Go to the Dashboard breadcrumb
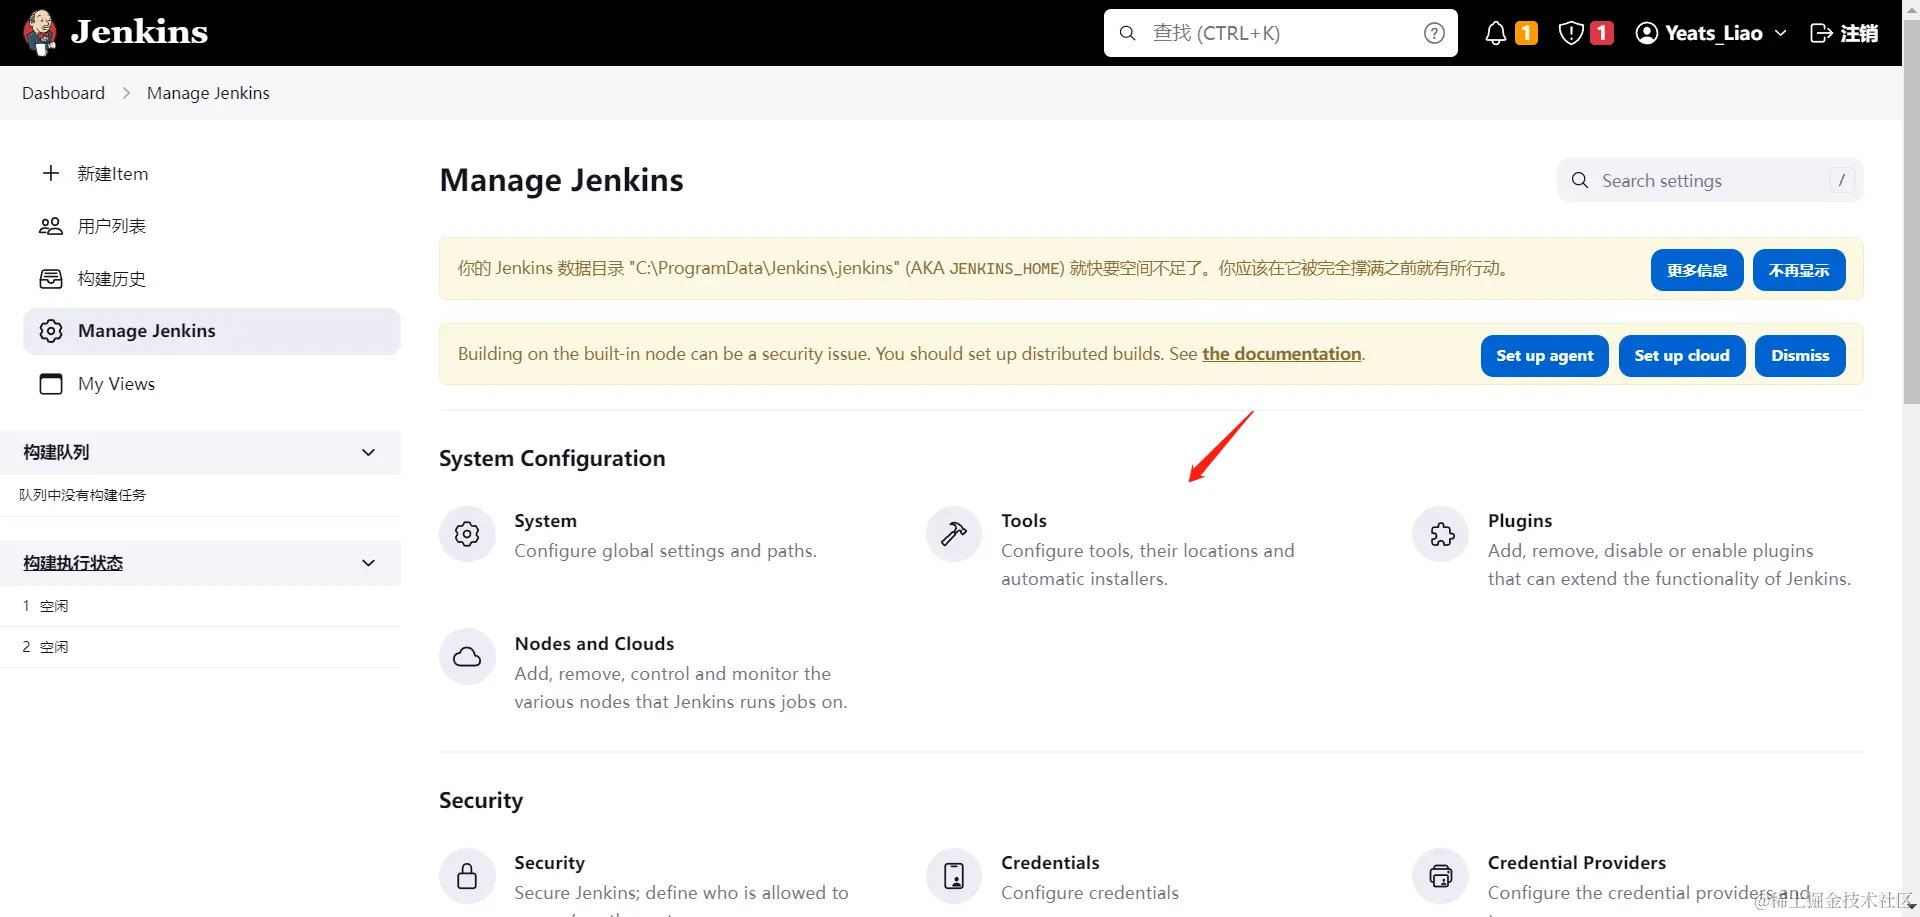1920x917 pixels. 63,93
